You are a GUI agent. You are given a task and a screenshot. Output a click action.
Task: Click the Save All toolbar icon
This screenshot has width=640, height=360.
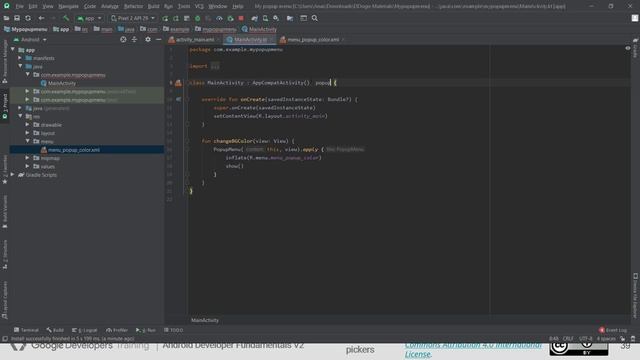coord(17,18)
